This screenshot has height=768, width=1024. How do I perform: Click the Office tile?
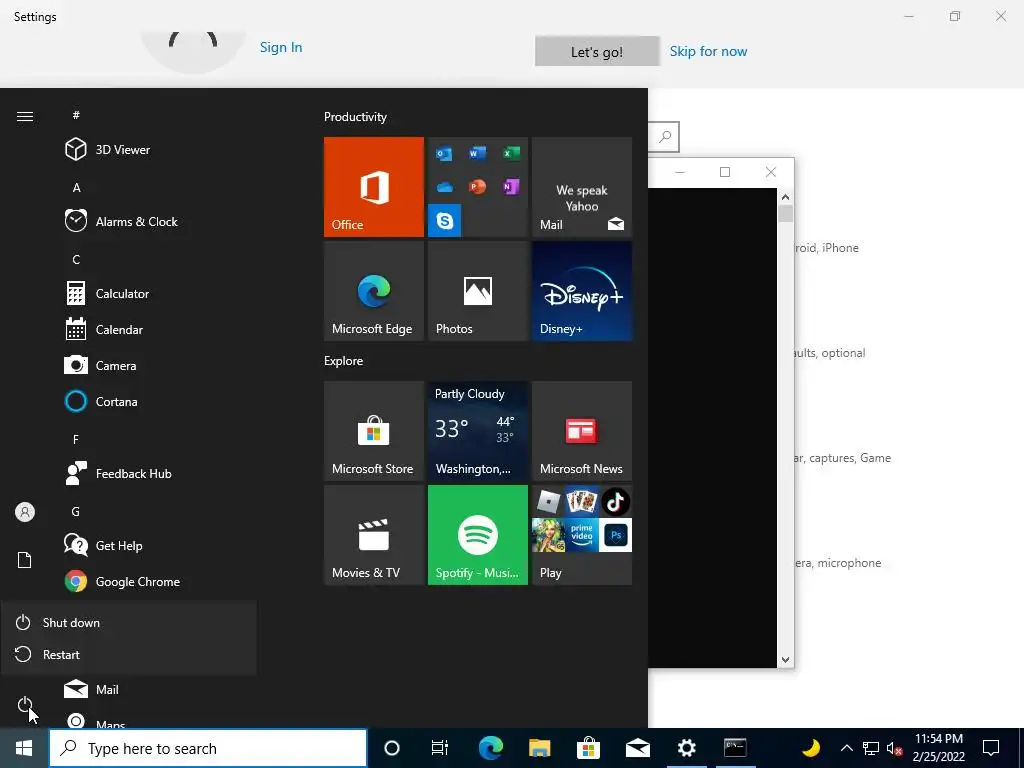[x=374, y=187]
